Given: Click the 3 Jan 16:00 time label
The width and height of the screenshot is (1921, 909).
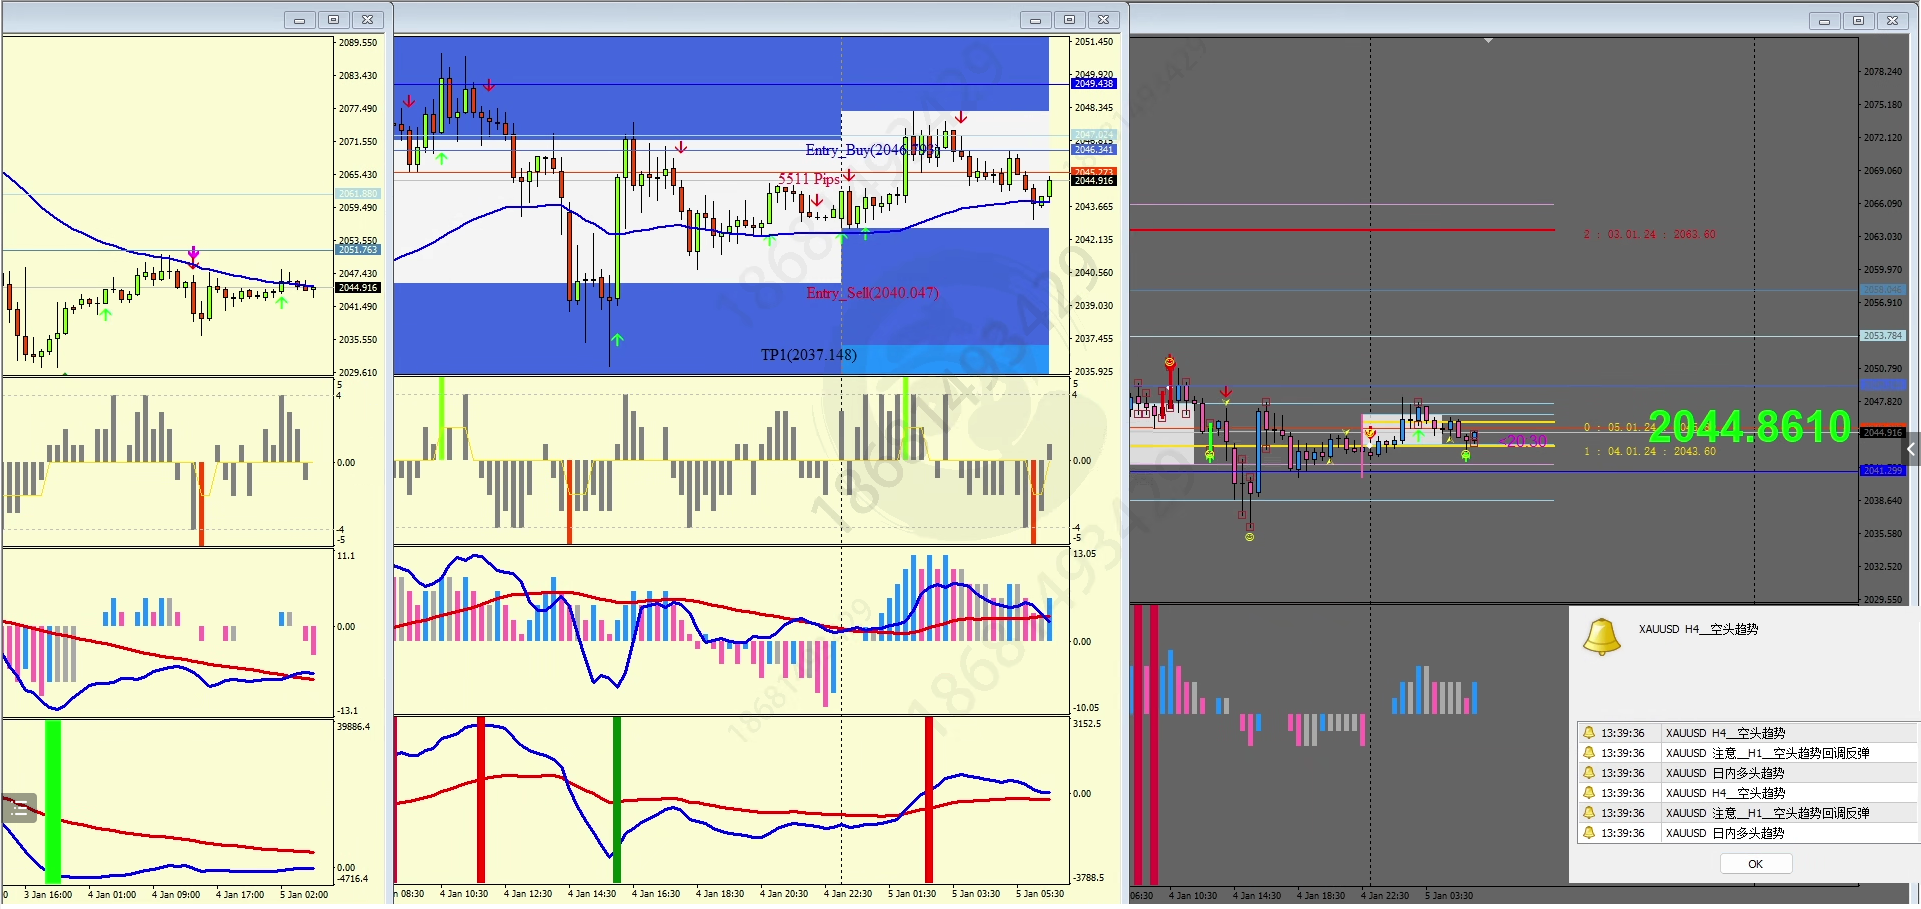Looking at the screenshot, I should point(48,895).
